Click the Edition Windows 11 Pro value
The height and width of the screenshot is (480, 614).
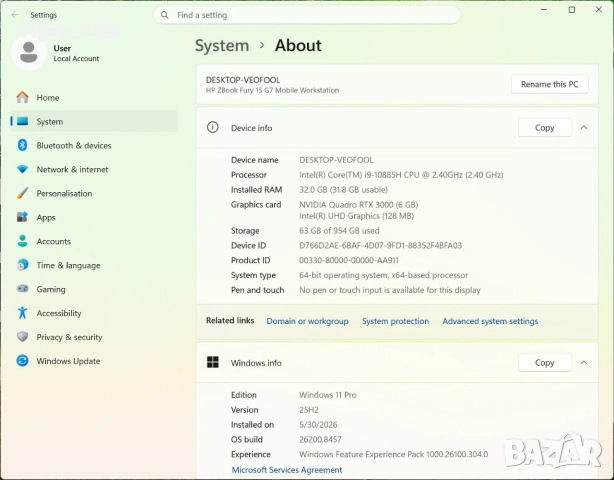point(328,395)
